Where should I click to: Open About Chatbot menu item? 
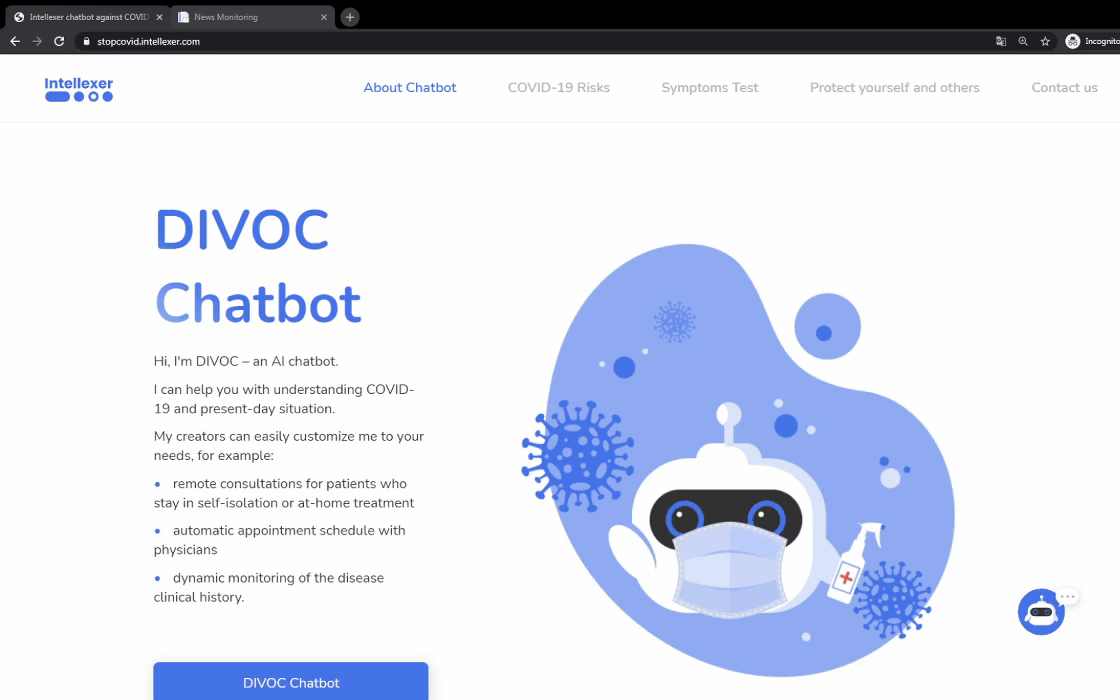410,88
